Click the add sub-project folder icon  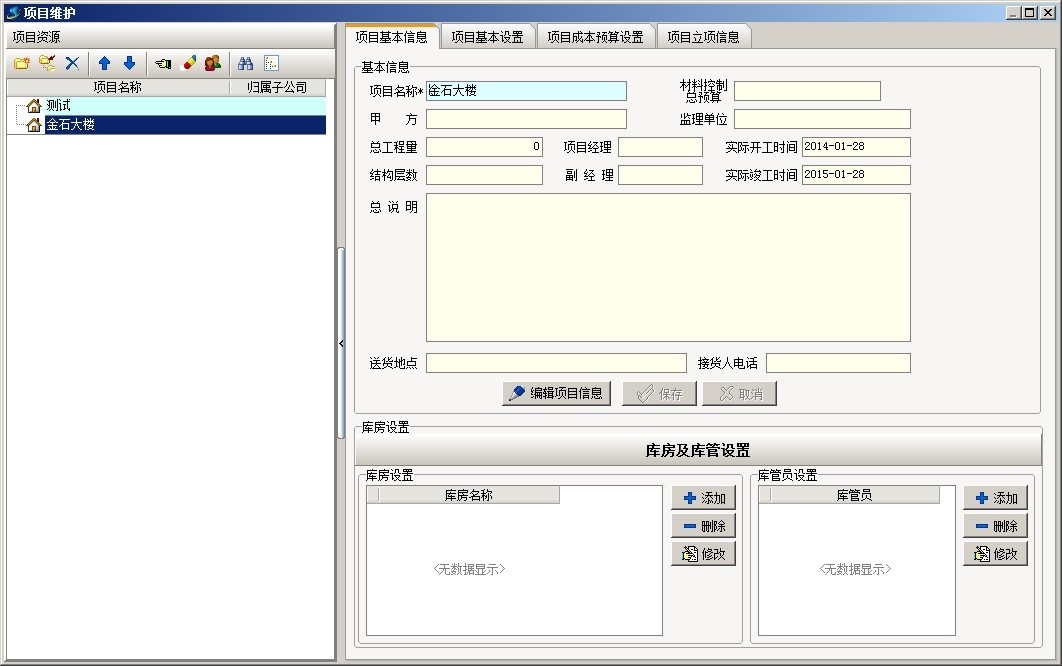(x=47, y=63)
